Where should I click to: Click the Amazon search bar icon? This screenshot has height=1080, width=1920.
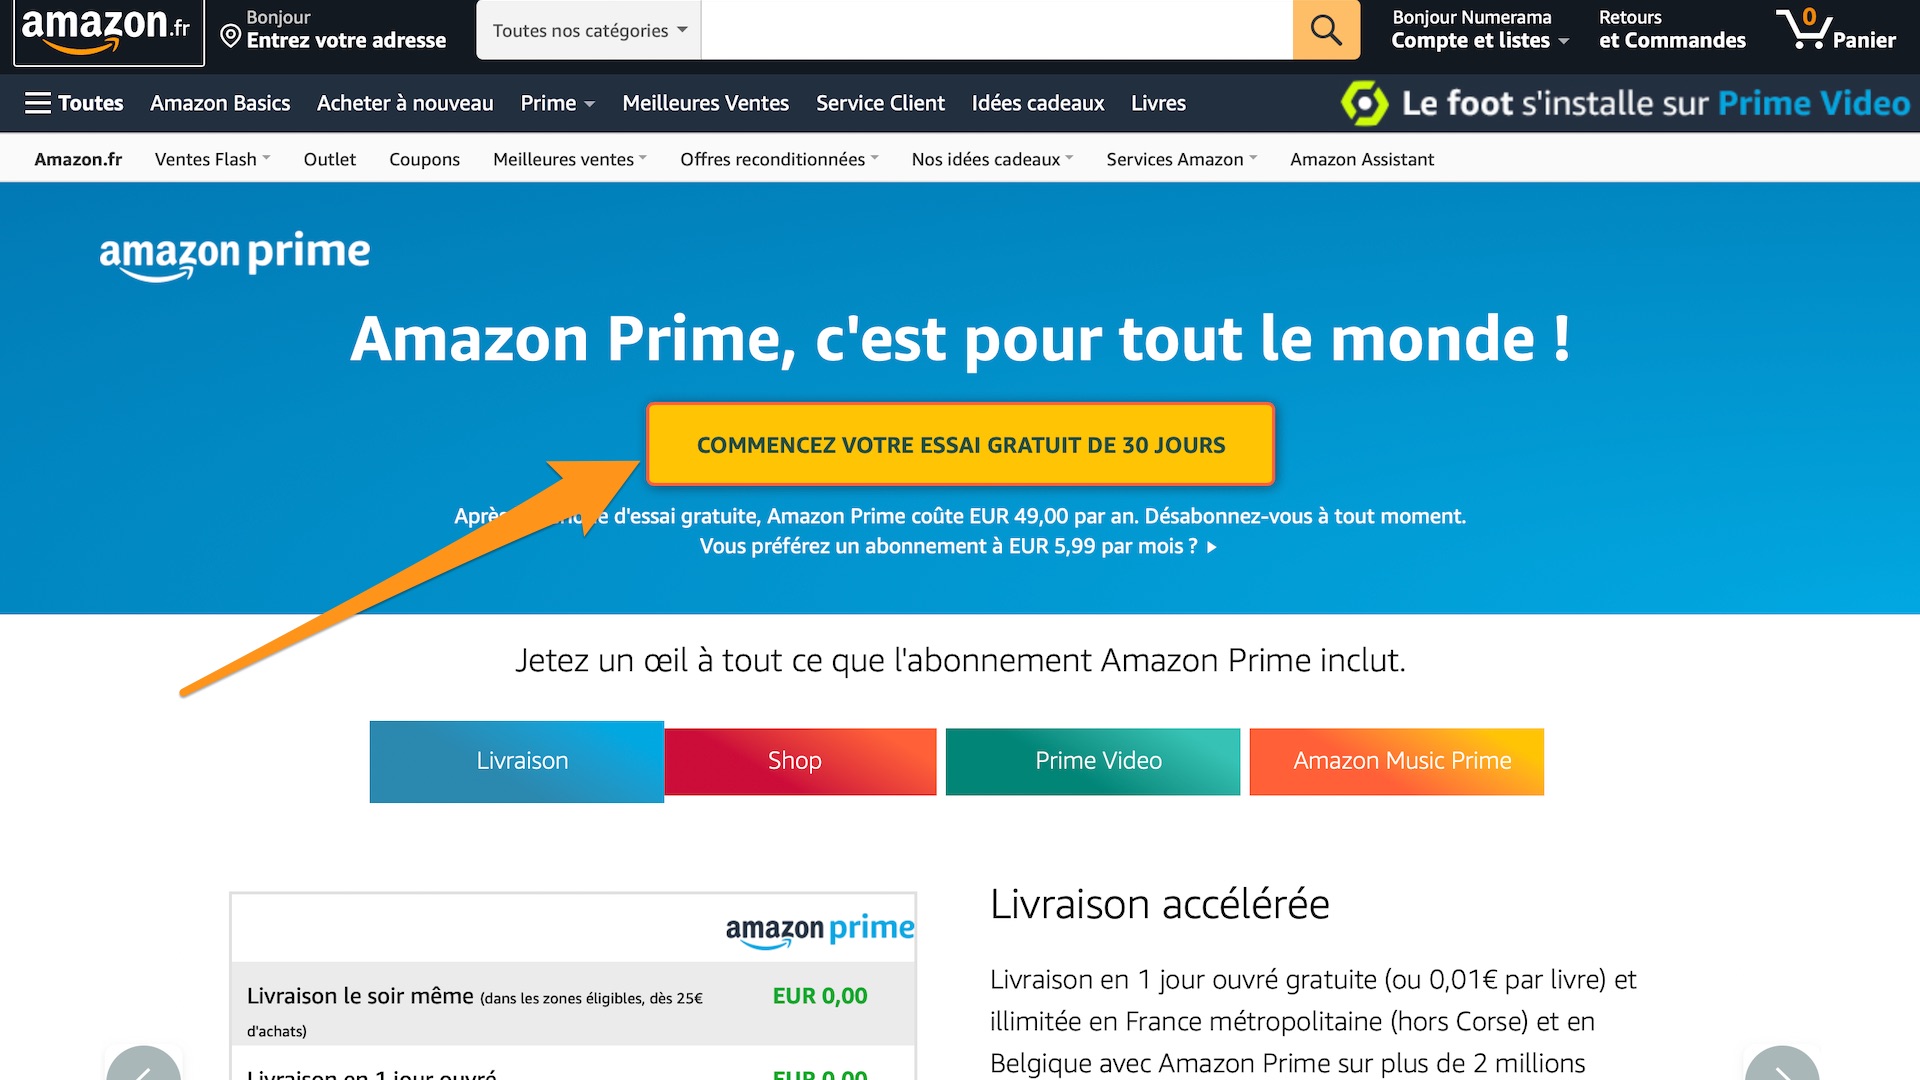1325,30
